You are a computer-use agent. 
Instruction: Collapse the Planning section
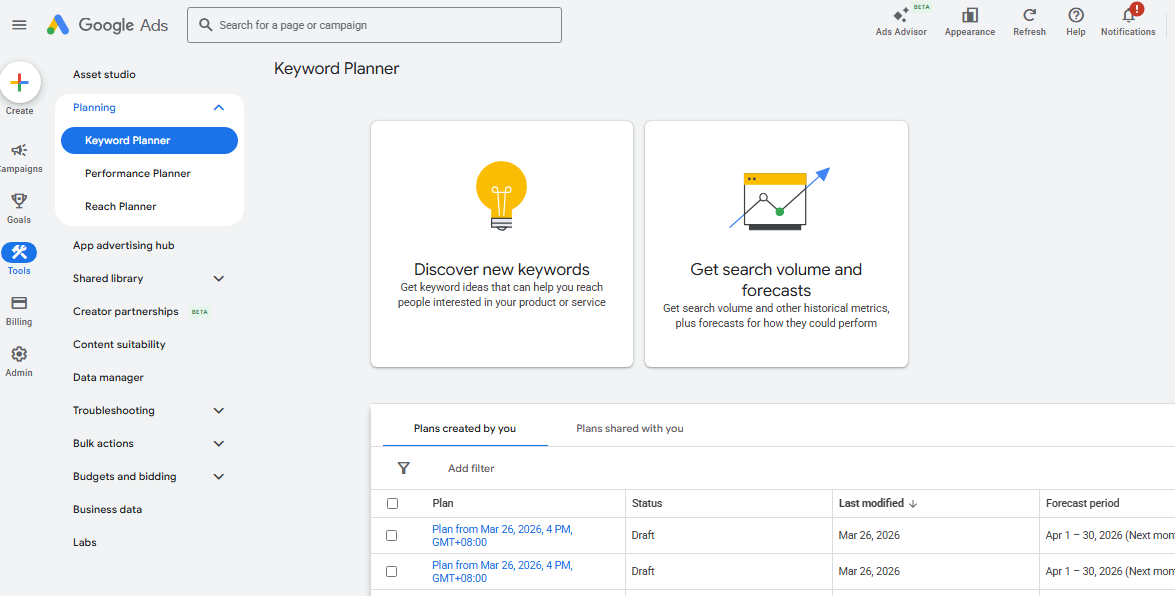coord(218,107)
